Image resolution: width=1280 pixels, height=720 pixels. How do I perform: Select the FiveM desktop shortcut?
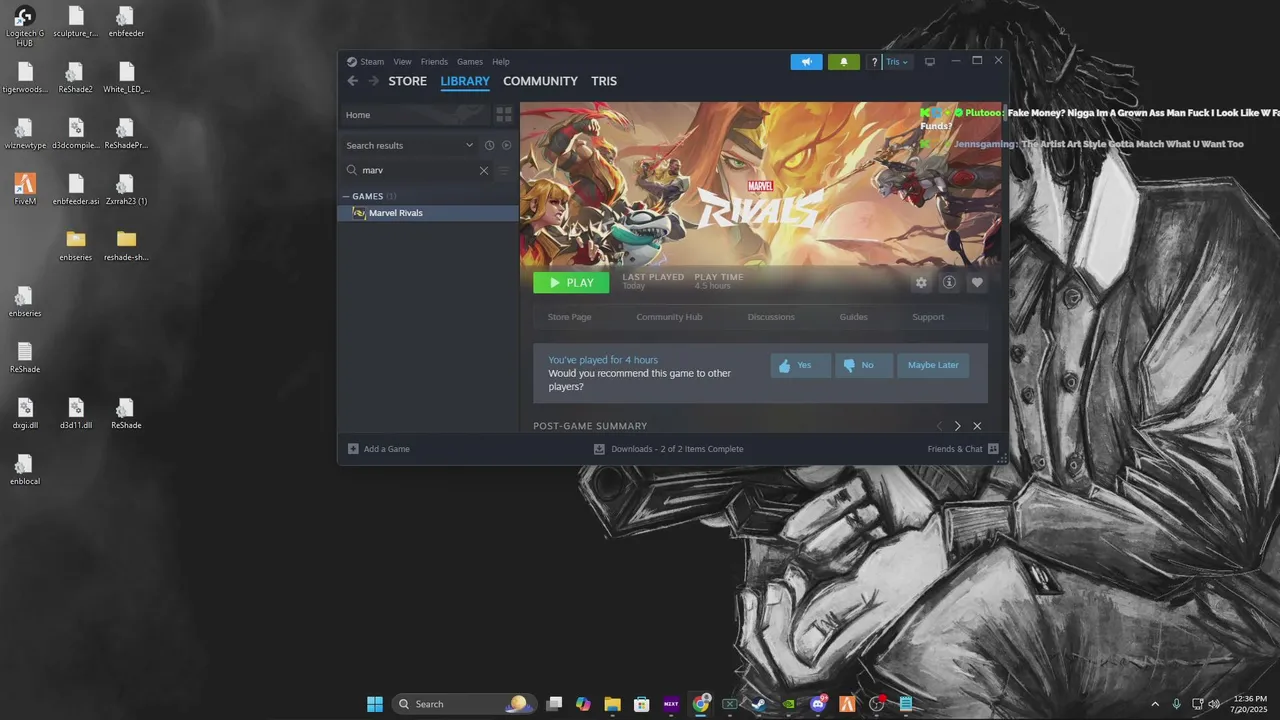coord(25,189)
